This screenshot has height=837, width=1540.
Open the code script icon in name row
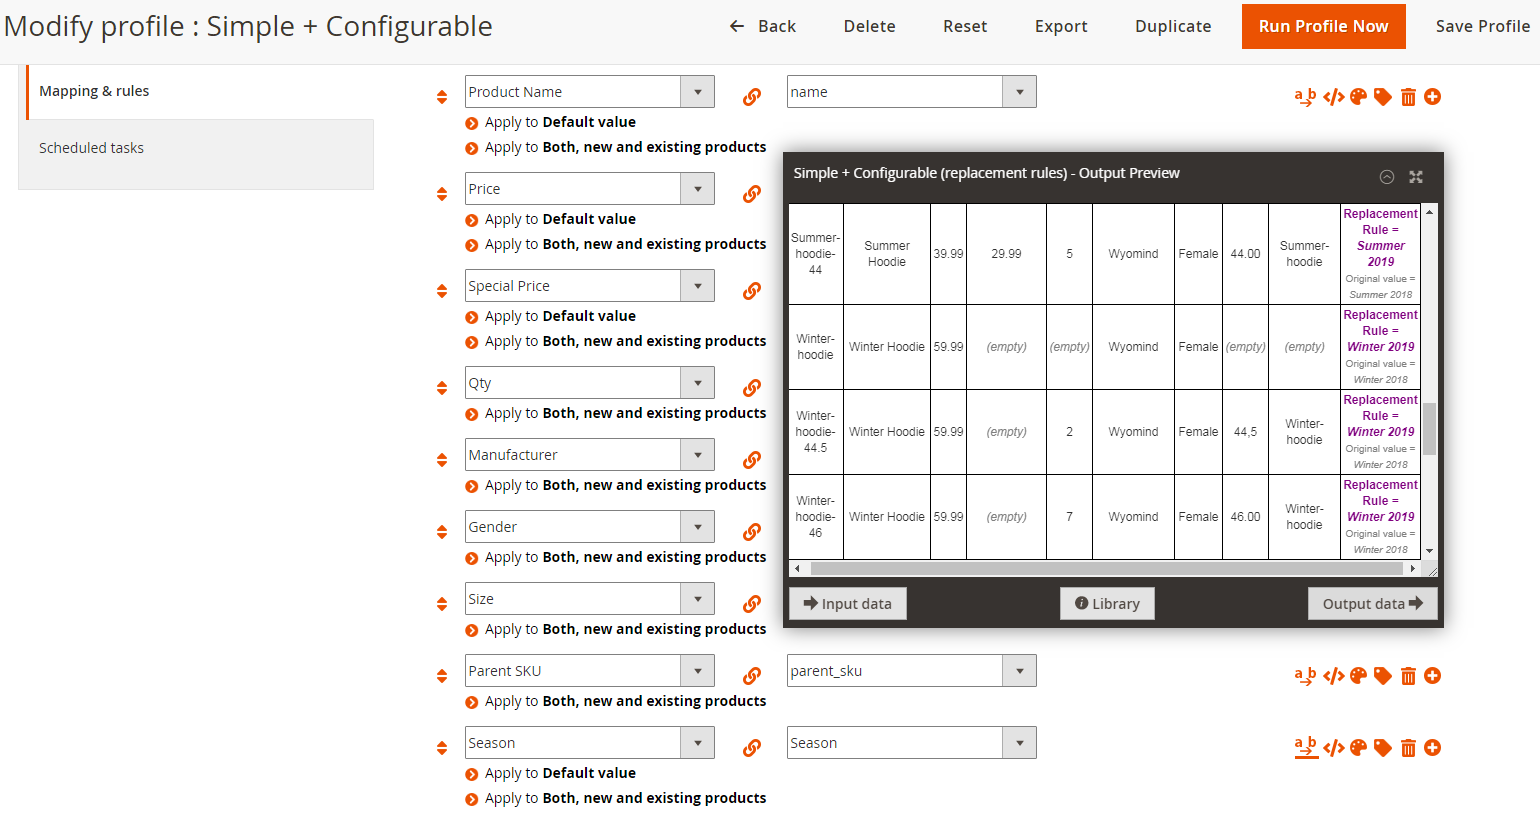(1333, 97)
